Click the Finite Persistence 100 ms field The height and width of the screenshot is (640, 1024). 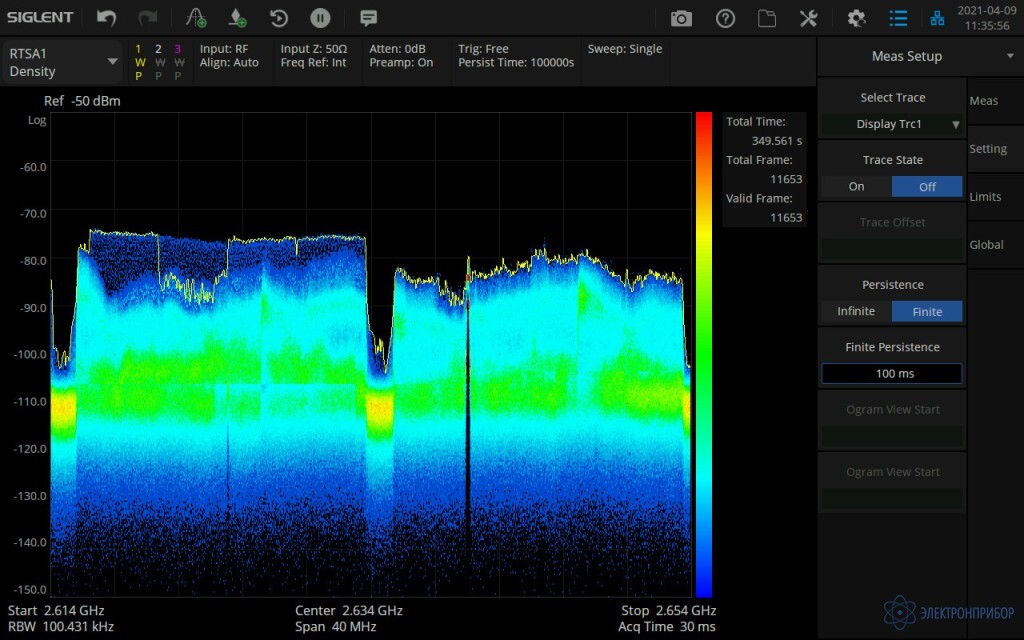click(x=892, y=374)
